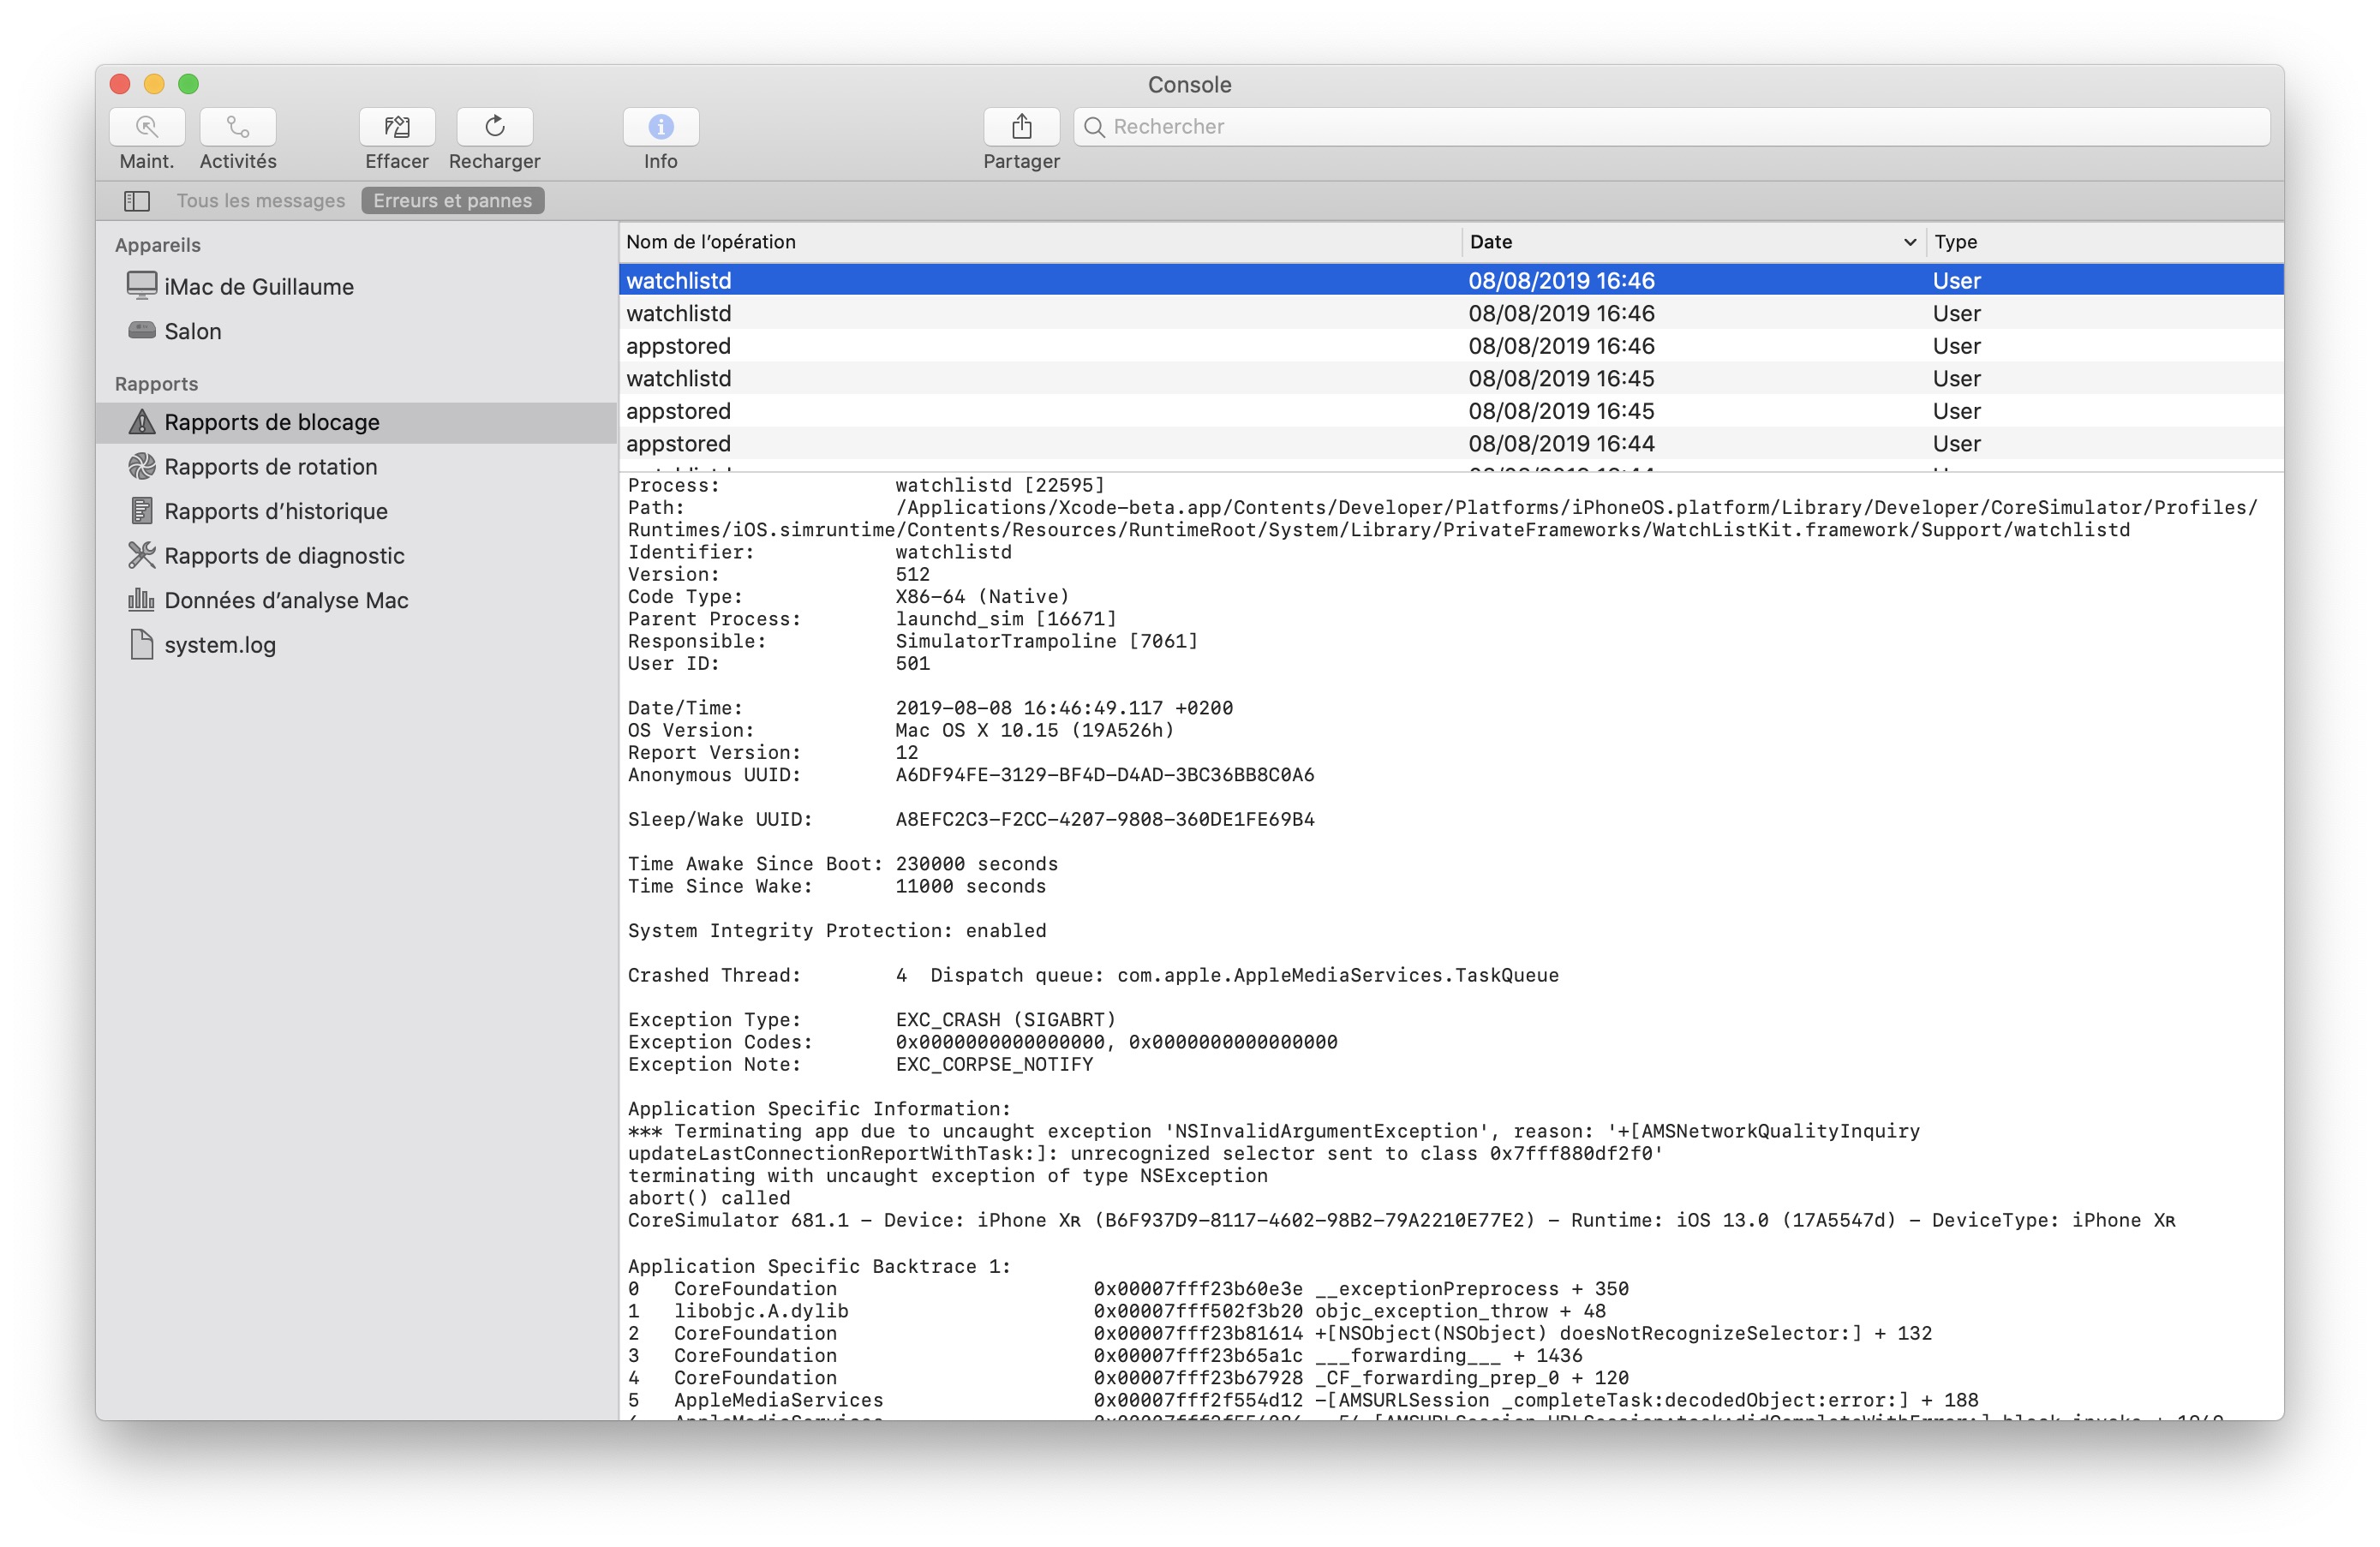
Task: Click the Date column sort chevron
Action: click(1909, 242)
